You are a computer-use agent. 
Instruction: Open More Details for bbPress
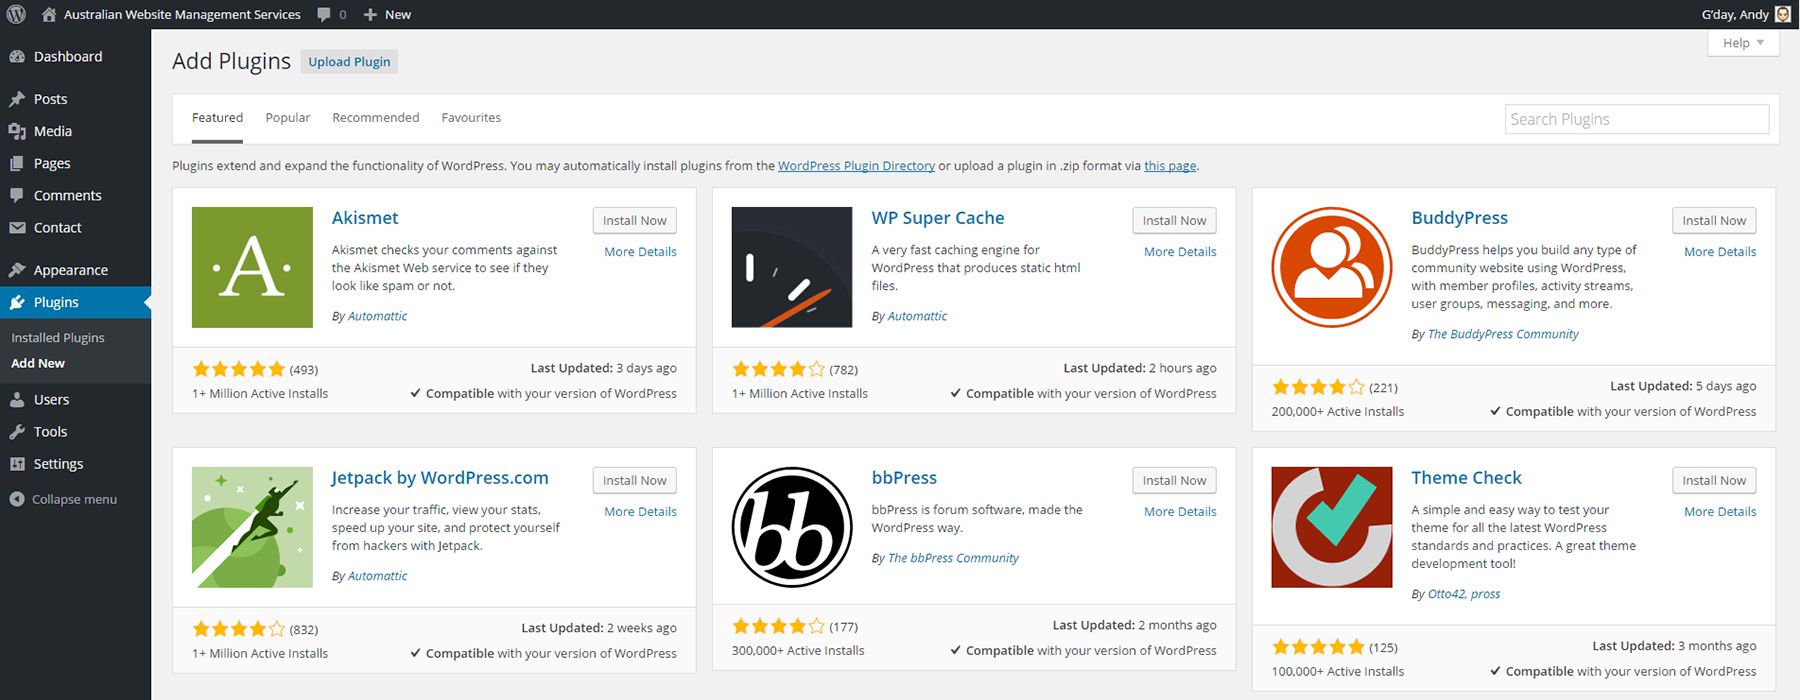point(1180,512)
